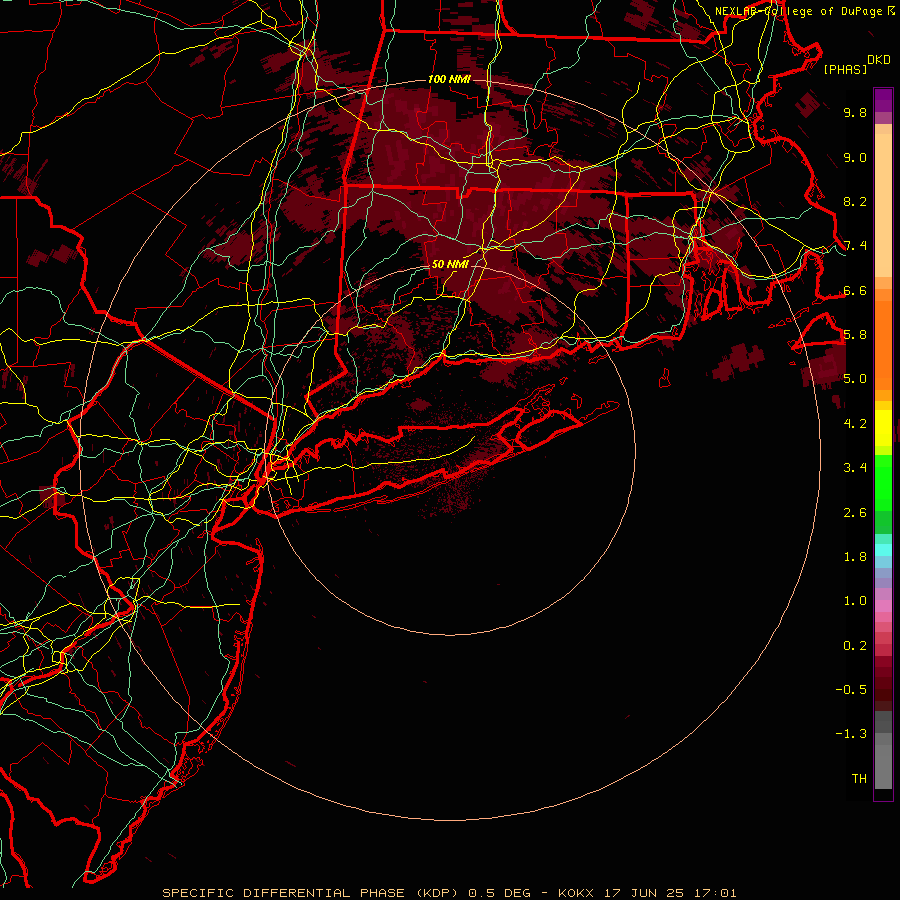Click the 2.6 color scale value
The height and width of the screenshot is (900, 900).
tap(855, 513)
